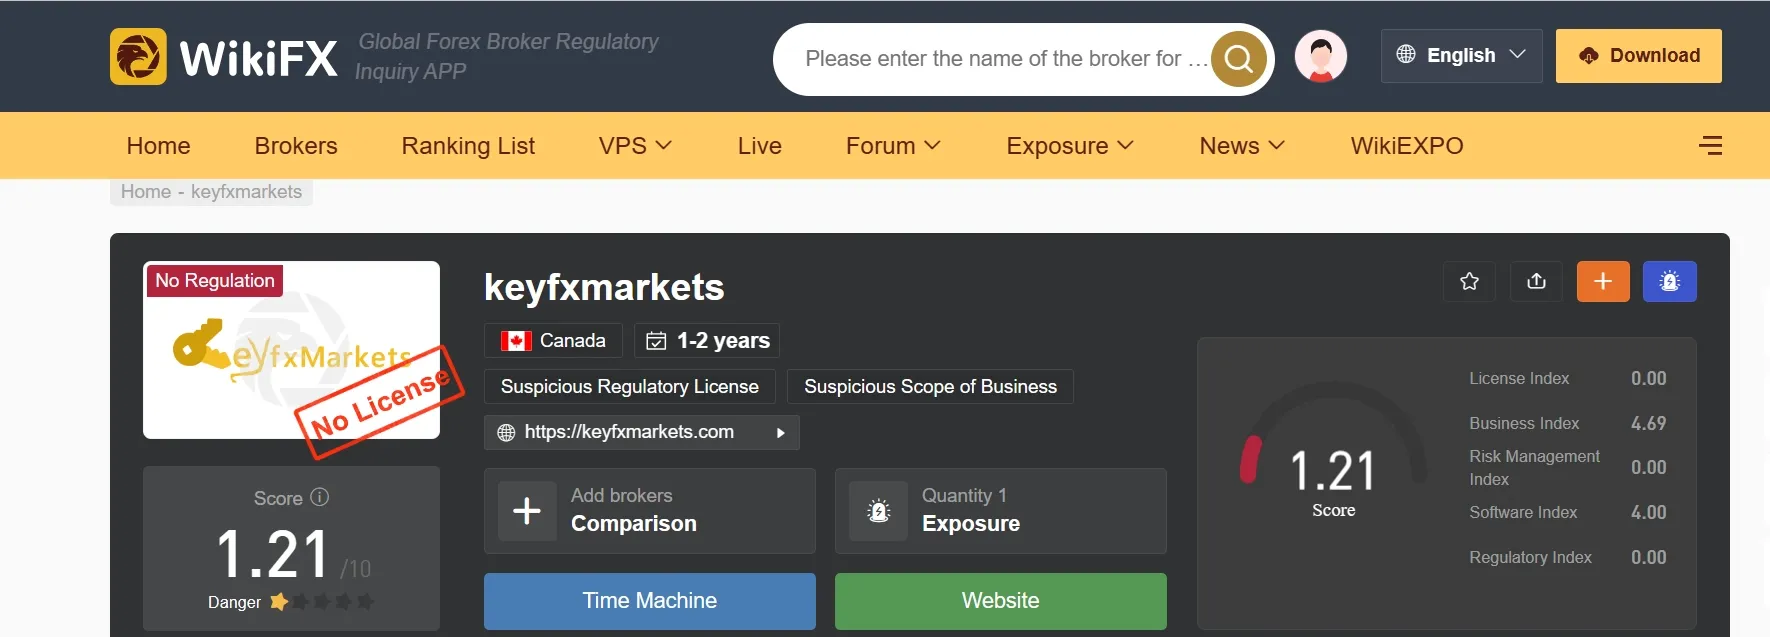Click the broker search input field

pos(1005,59)
